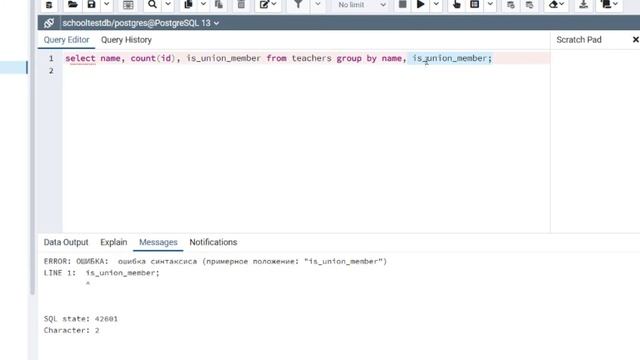Screen dimensions: 640x360
Task: Click 'teachers' table name in query
Action: (311, 58)
